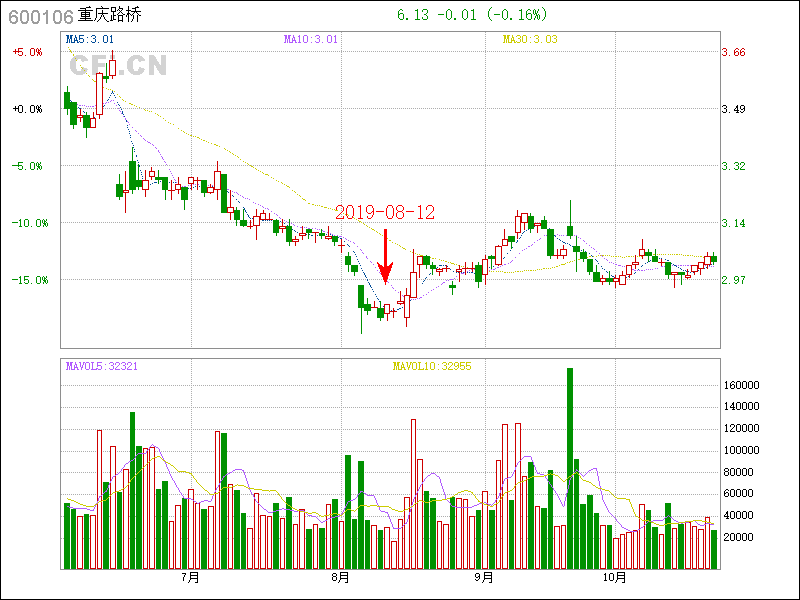Click the 160000 volume axis label
This screenshot has height=600, width=800.
tap(742, 385)
